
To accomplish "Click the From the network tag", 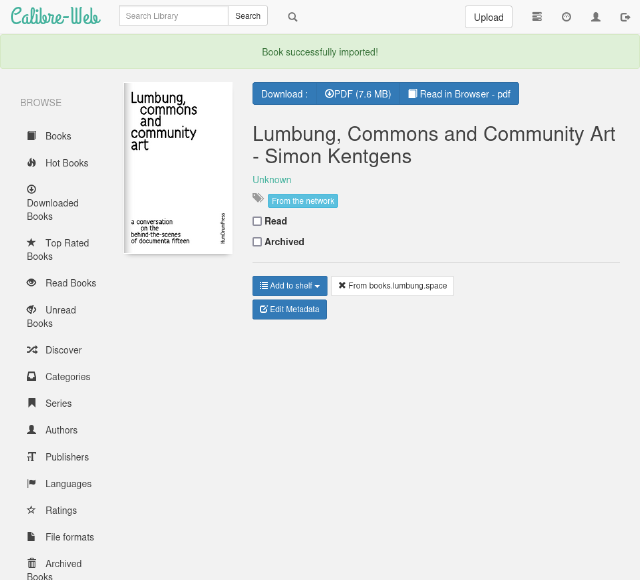I will [303, 201].
